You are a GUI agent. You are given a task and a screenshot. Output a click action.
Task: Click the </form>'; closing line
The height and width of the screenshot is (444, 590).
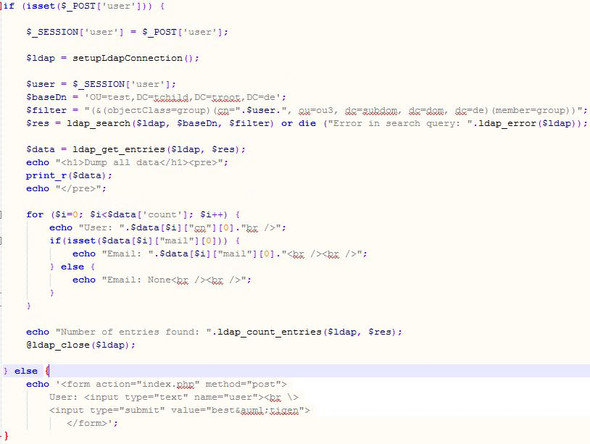92,423
